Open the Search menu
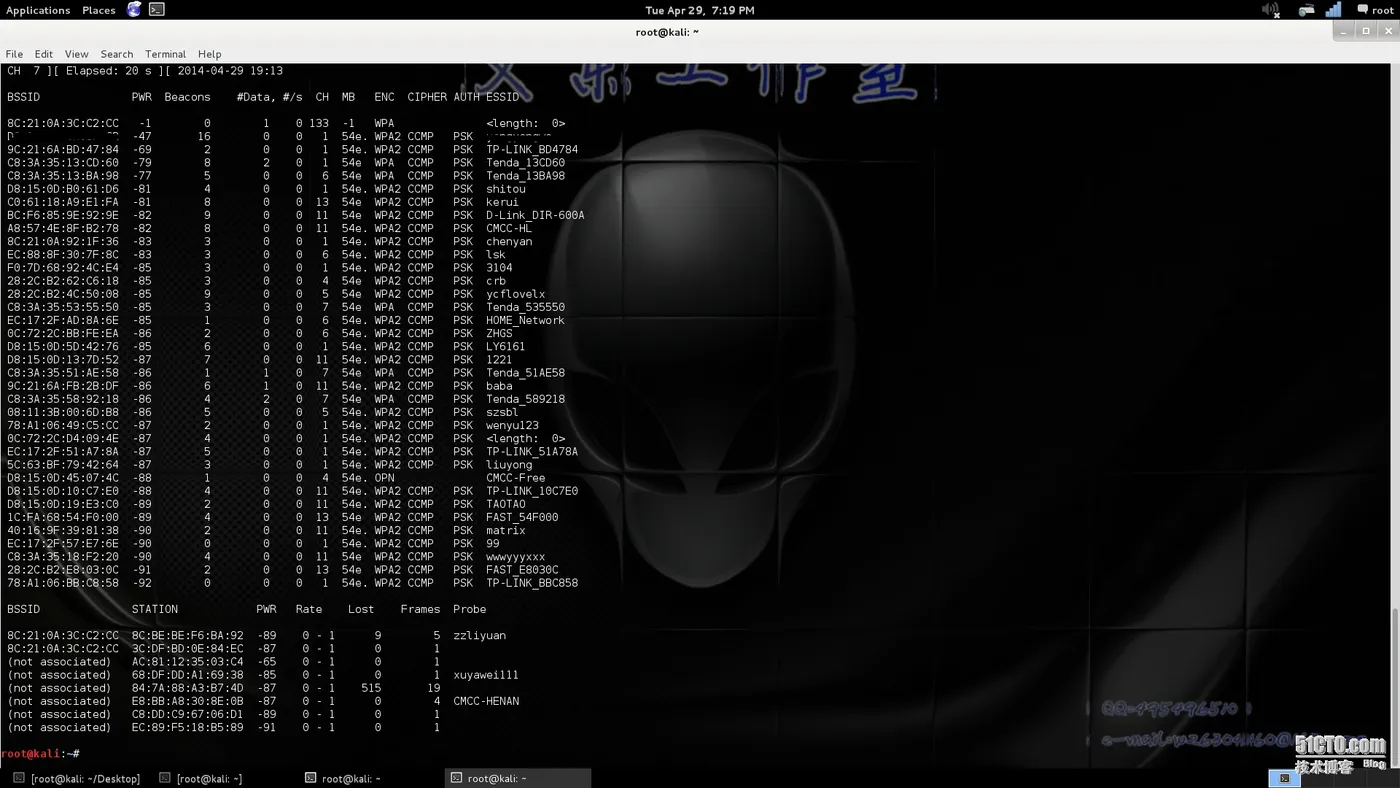The image size is (1400, 788). point(117,54)
